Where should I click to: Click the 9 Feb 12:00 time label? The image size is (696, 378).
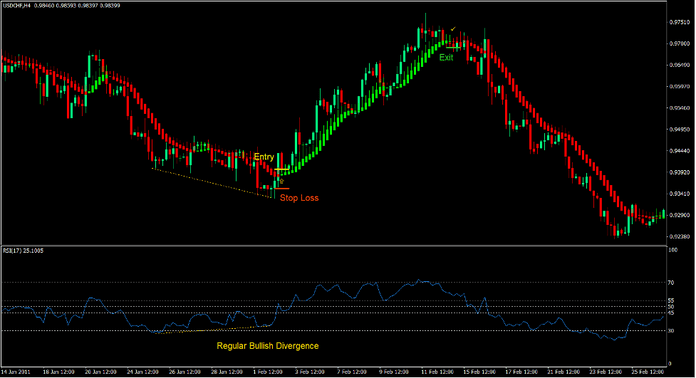[394, 372]
